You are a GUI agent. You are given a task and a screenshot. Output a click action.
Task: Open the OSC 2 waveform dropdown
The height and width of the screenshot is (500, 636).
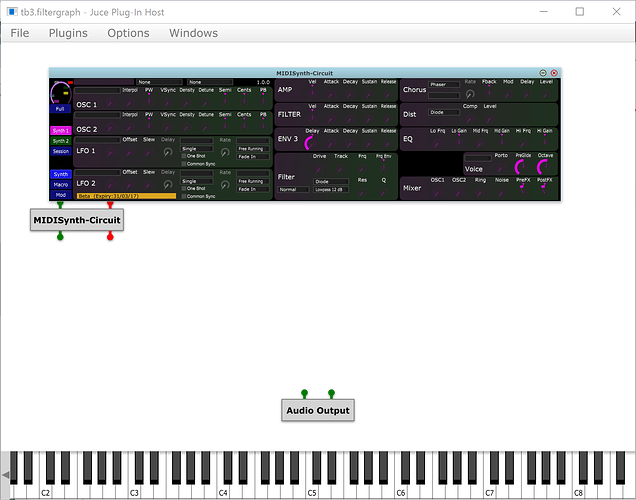point(97,115)
